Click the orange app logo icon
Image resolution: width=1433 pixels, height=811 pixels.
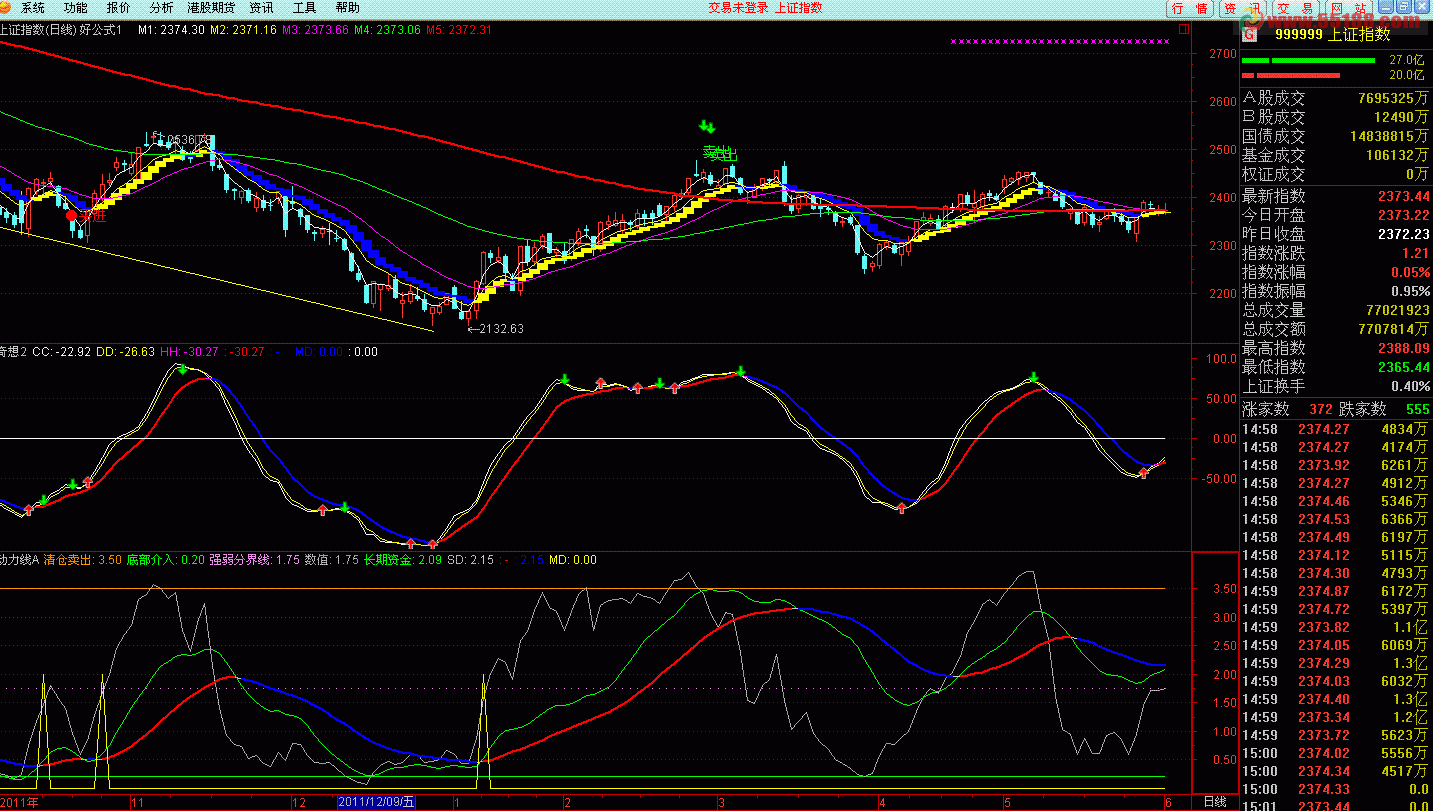click(7, 7)
